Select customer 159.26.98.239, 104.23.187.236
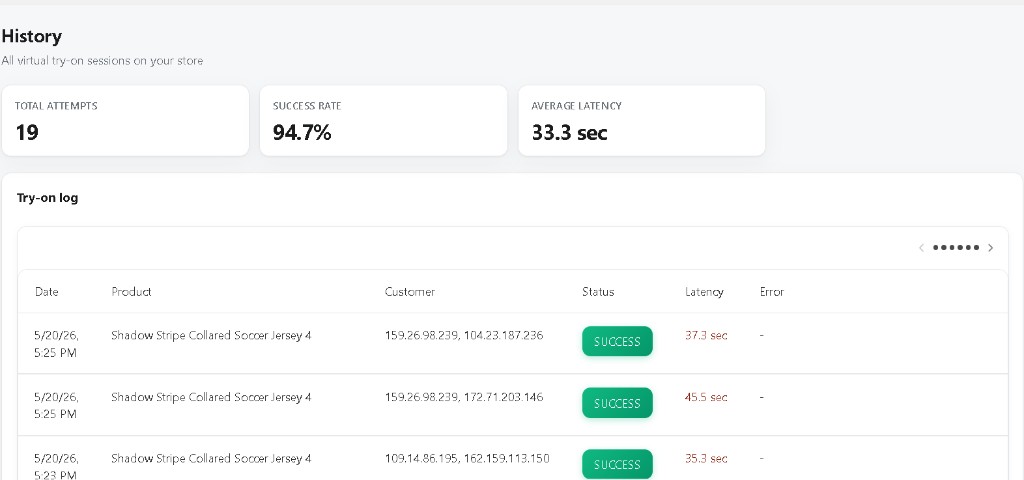The height and width of the screenshot is (480, 1024). point(464,336)
